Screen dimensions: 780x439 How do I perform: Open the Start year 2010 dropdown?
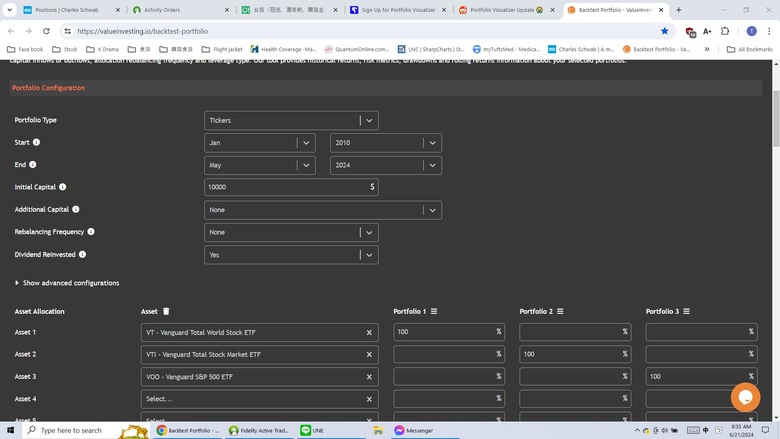tap(386, 143)
